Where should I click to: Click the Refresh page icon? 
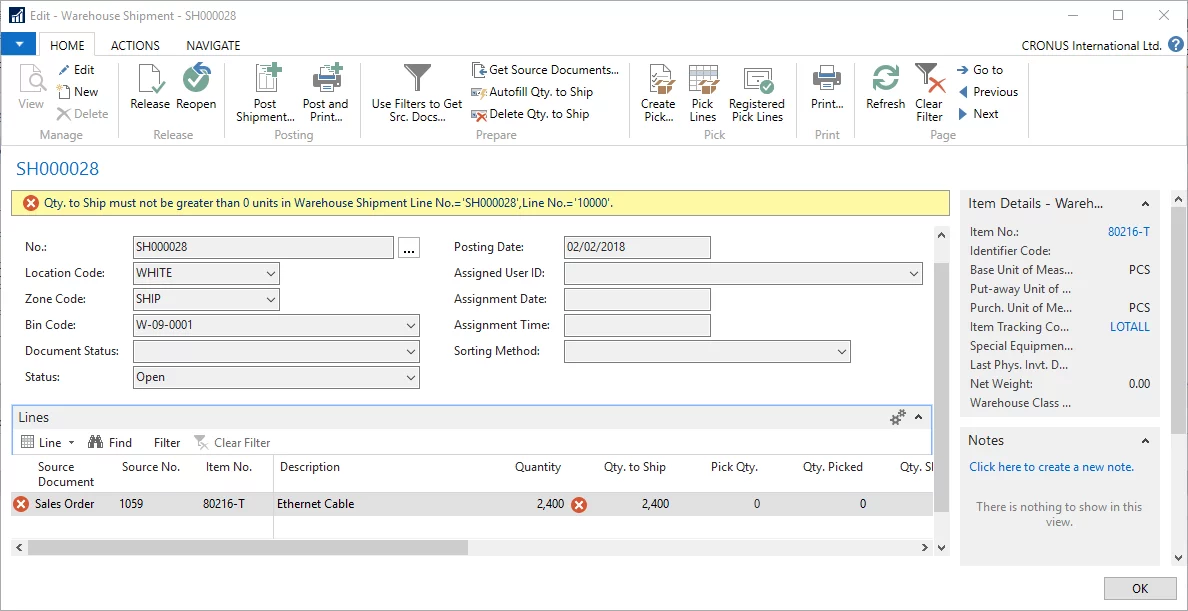click(885, 87)
